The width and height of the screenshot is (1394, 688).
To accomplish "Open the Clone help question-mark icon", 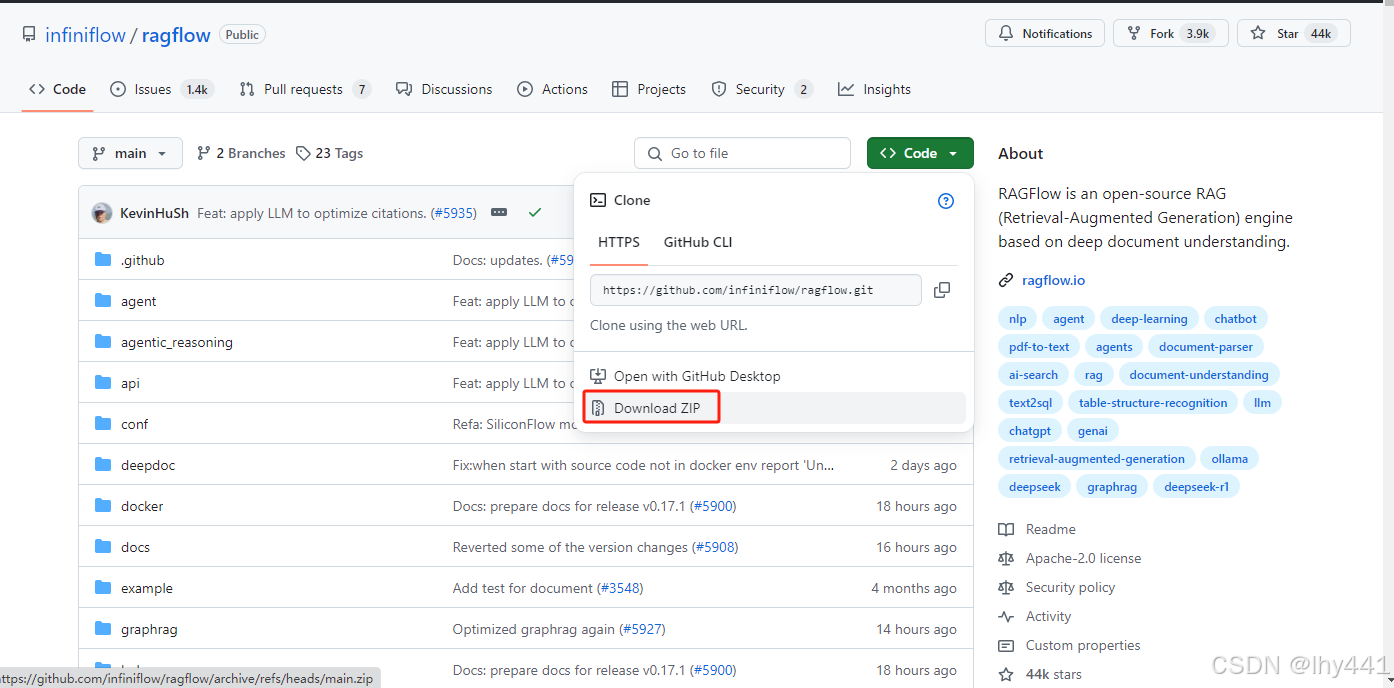I will (x=946, y=201).
